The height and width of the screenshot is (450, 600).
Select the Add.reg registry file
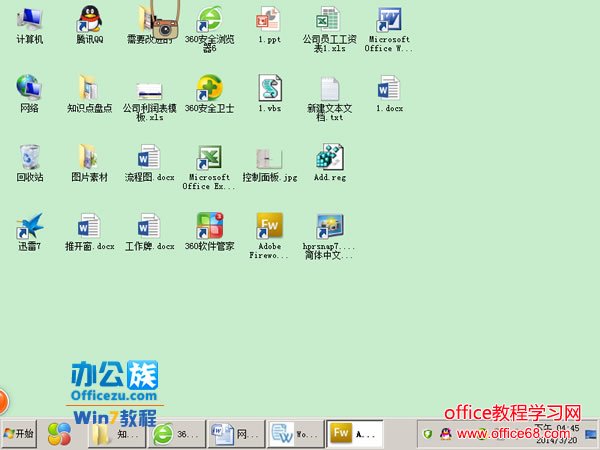point(330,163)
